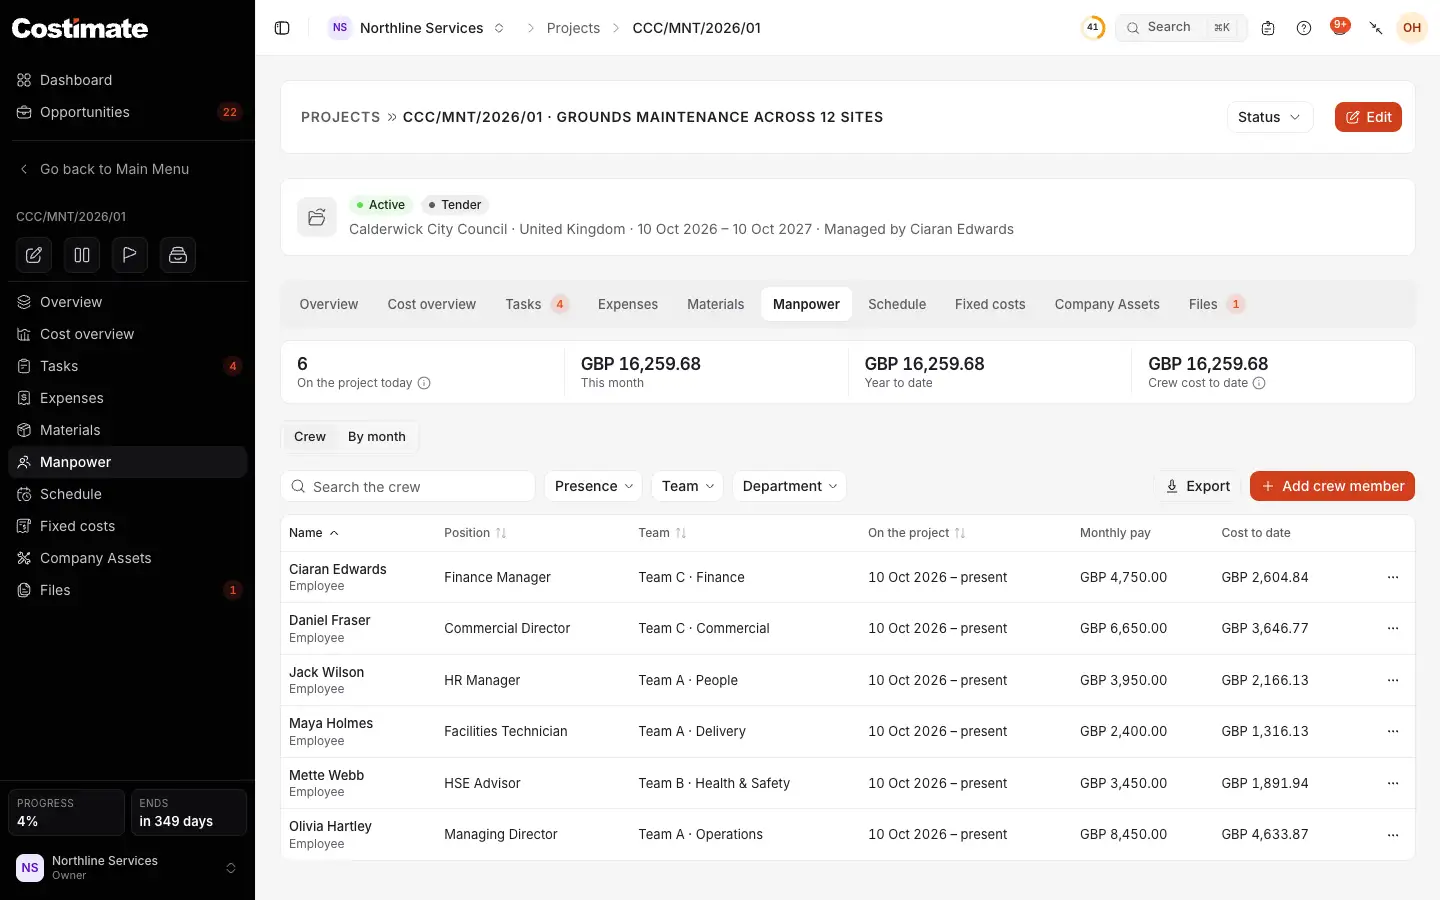Viewport: 1440px width, 900px height.
Task: Open notifications with 9+ badge
Action: [1340, 27]
